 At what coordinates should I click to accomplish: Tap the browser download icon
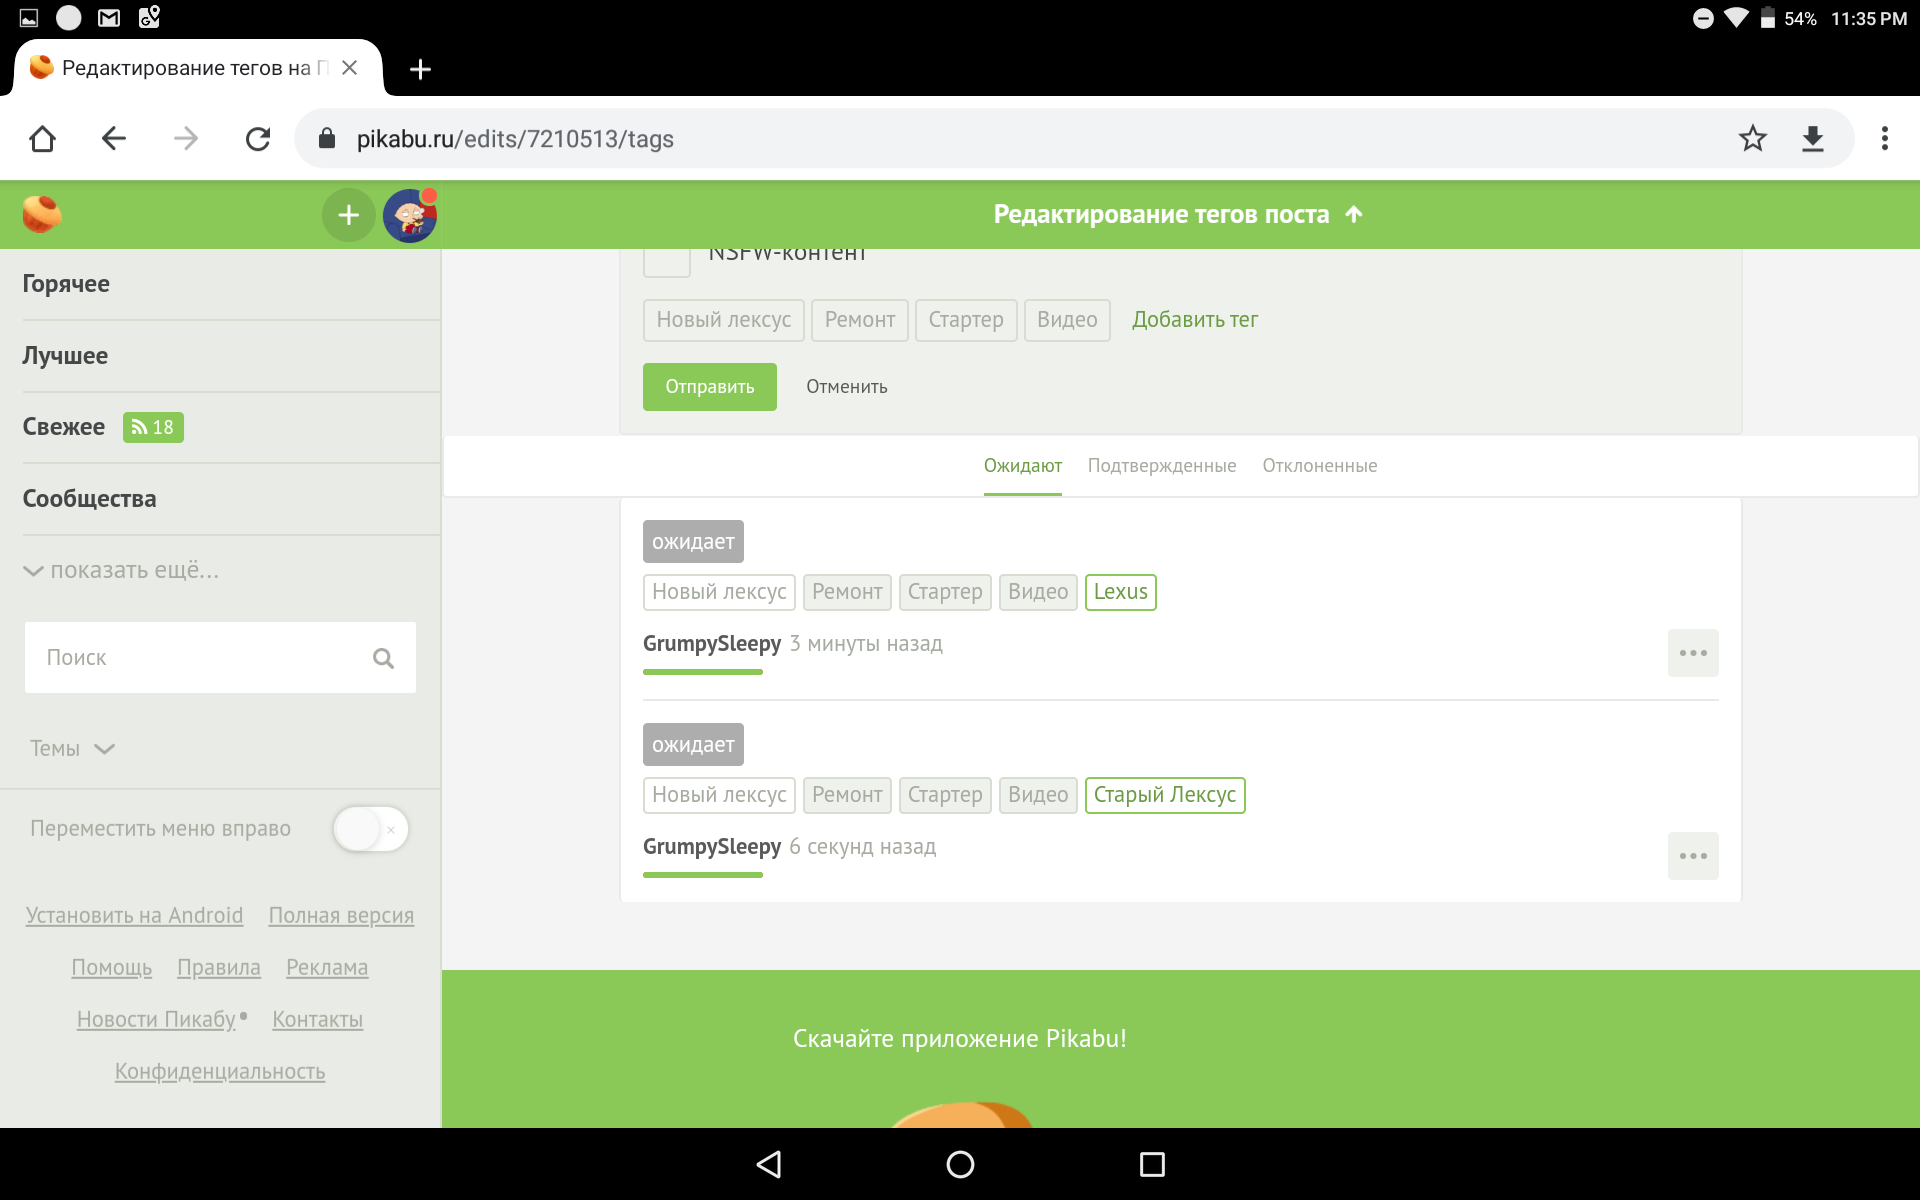pyautogui.click(x=1812, y=139)
